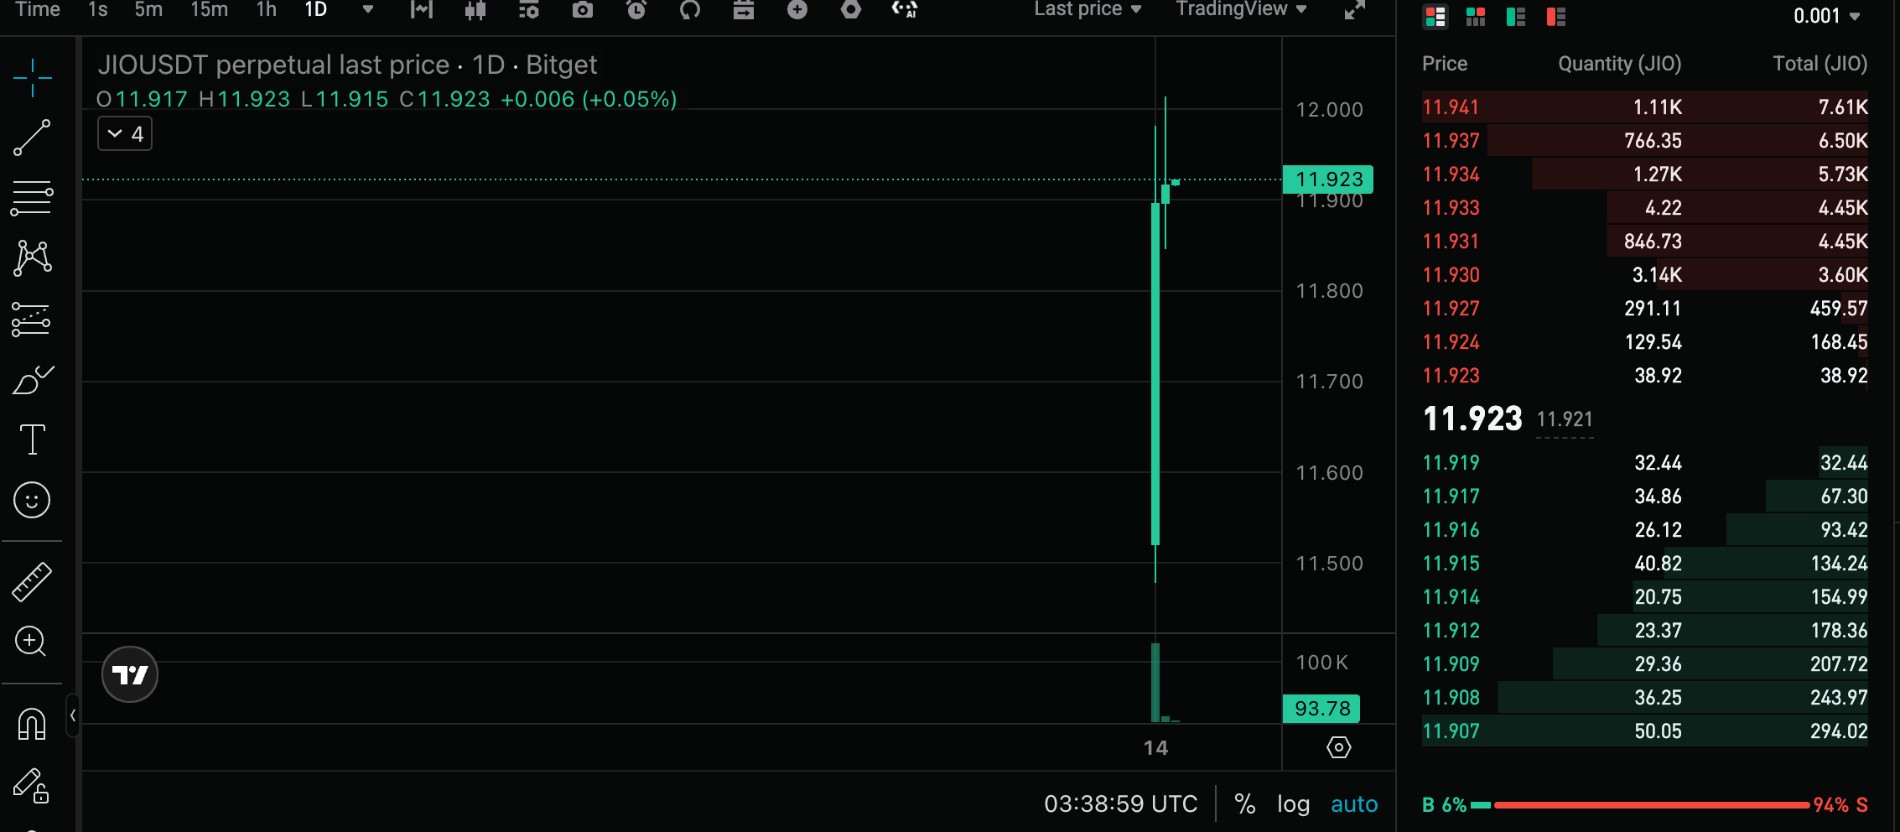Toggle magnet mode
This screenshot has width=1900, height=832.
[32, 723]
